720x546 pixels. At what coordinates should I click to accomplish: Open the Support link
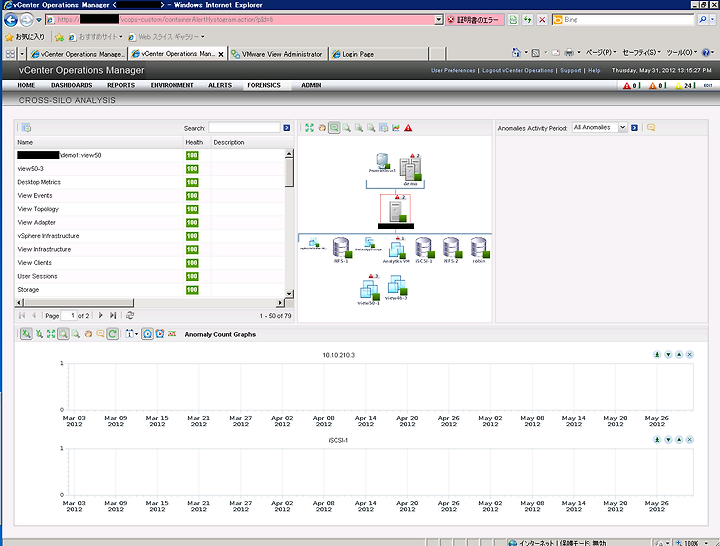(x=570, y=70)
